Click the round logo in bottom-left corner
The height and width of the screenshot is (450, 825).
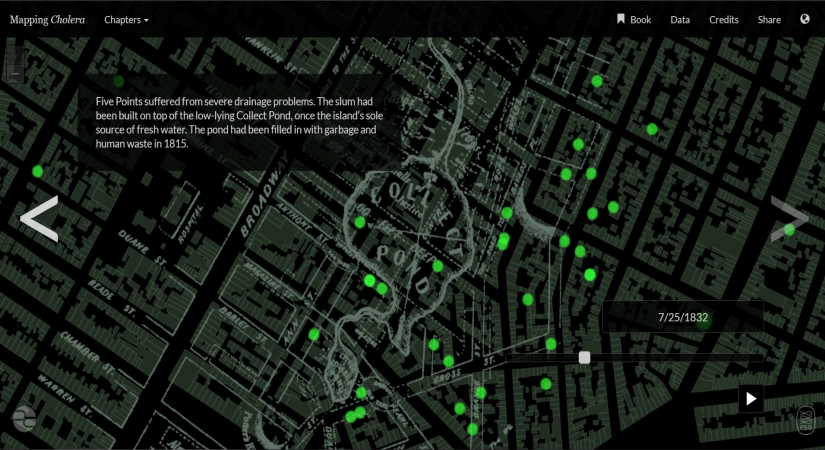[24, 419]
